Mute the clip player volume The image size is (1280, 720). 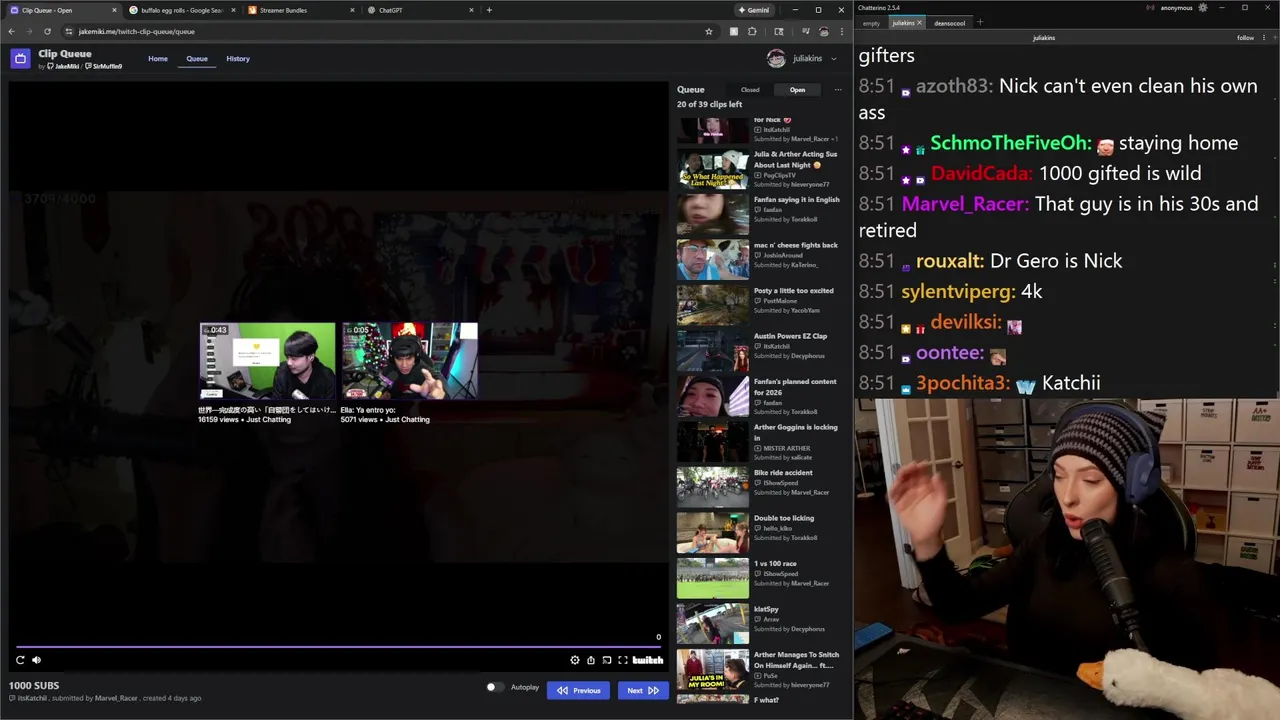tap(37, 660)
